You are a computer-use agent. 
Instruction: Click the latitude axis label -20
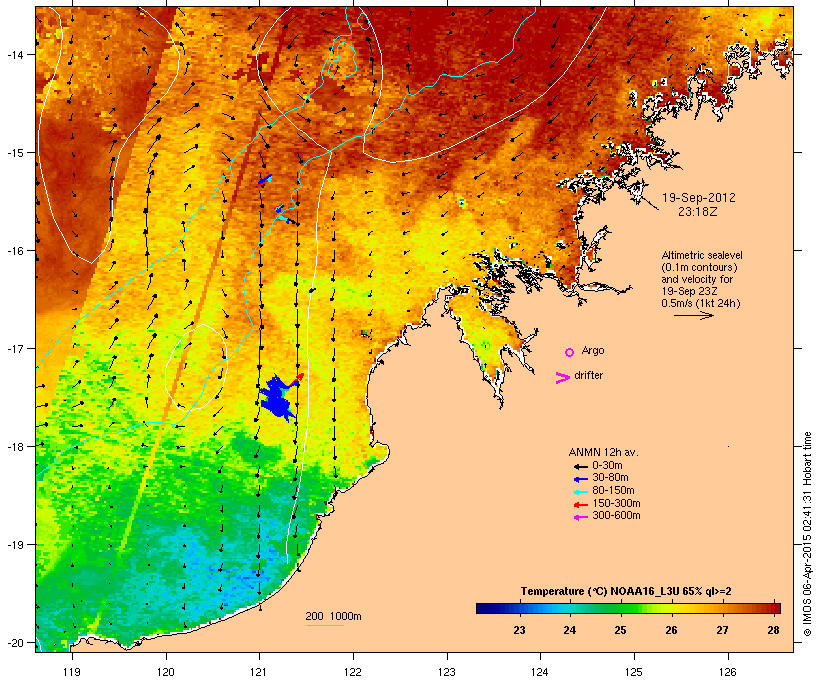coord(14,642)
